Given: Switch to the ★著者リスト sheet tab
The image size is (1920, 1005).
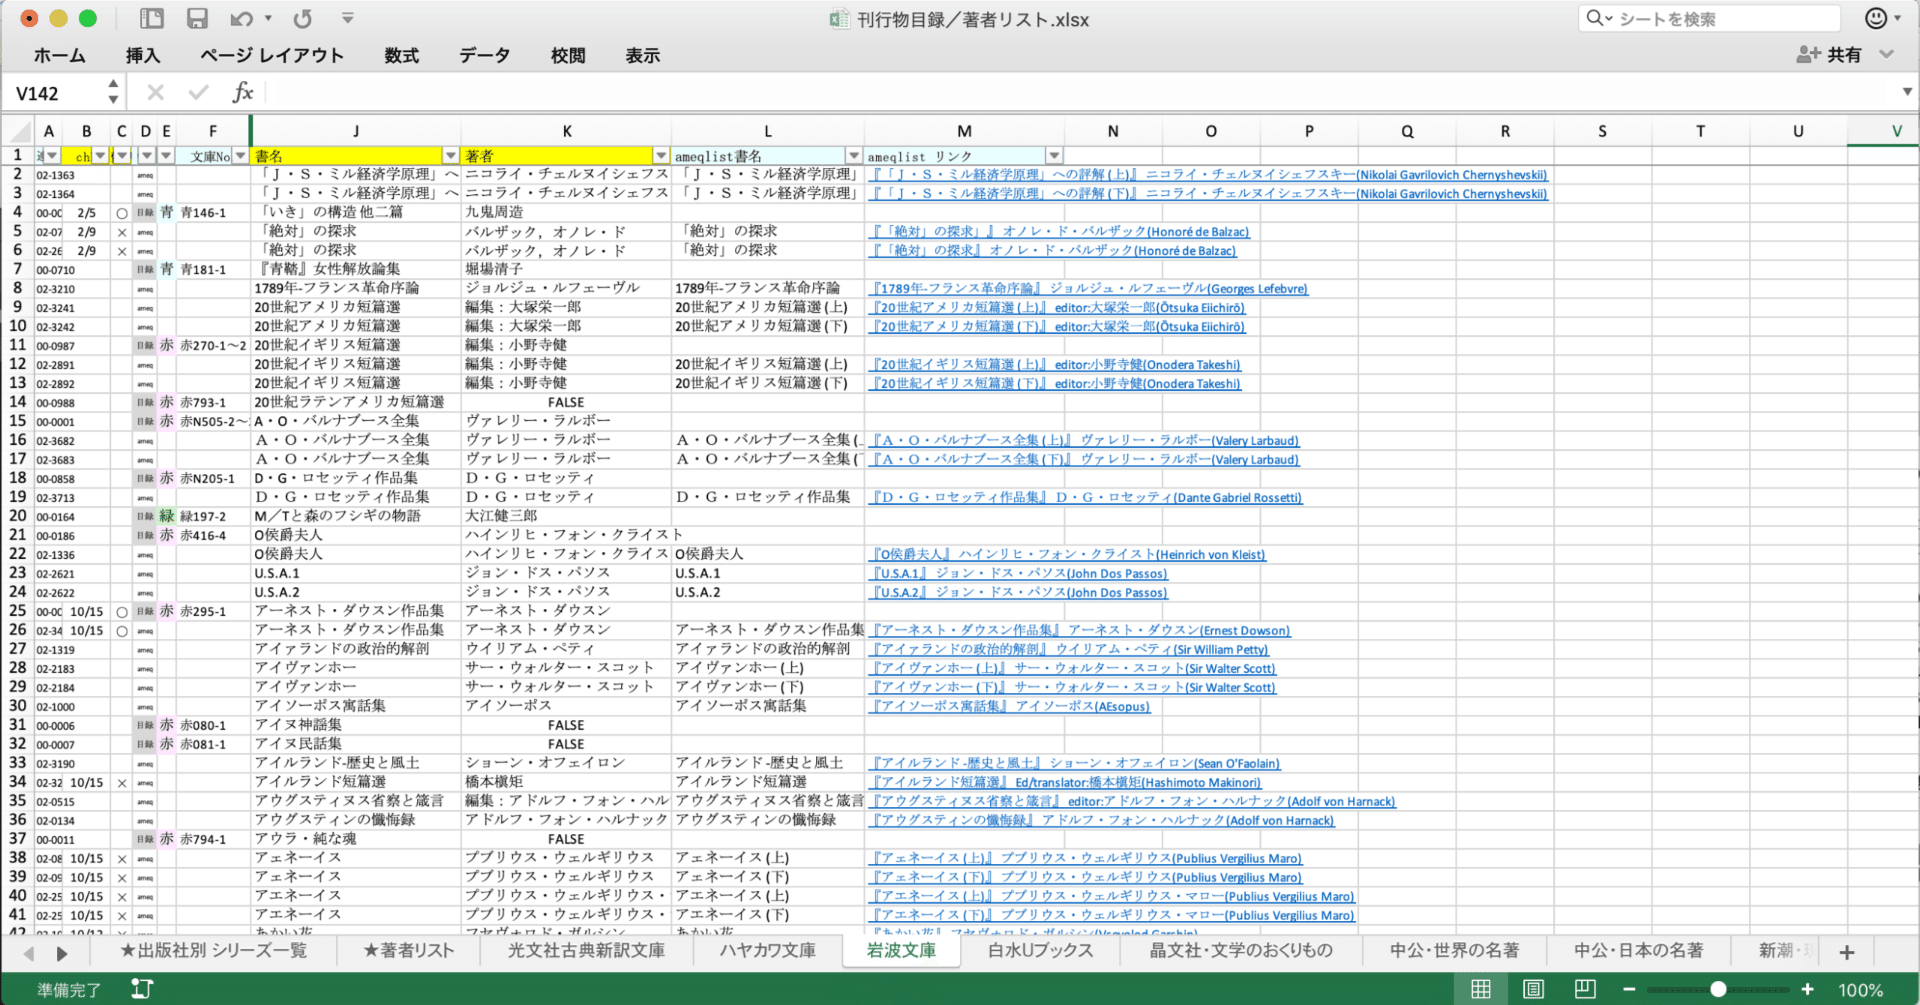Looking at the screenshot, I should [x=408, y=951].
